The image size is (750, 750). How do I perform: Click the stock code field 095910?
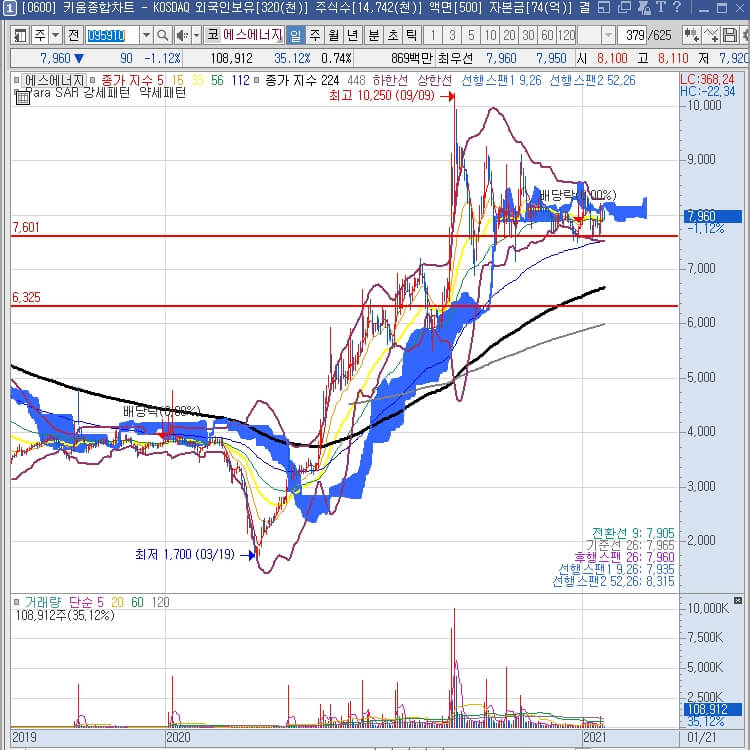pos(112,35)
